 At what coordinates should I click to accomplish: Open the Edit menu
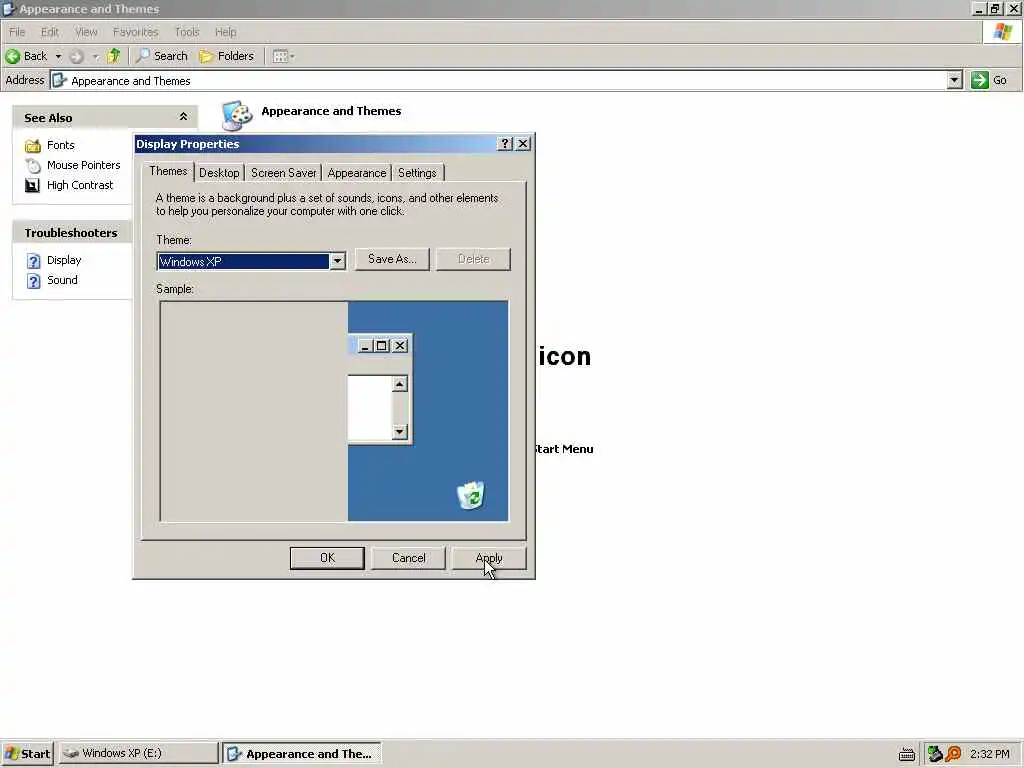point(50,32)
